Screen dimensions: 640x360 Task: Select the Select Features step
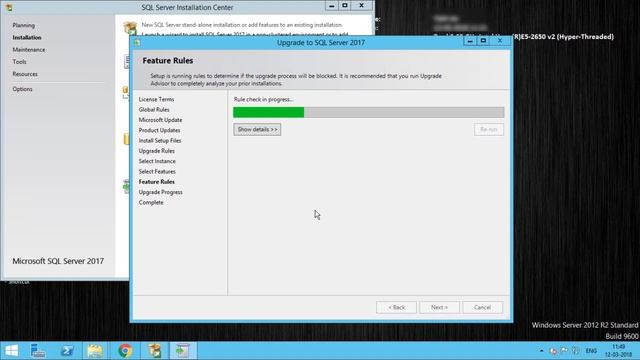pyautogui.click(x=157, y=171)
